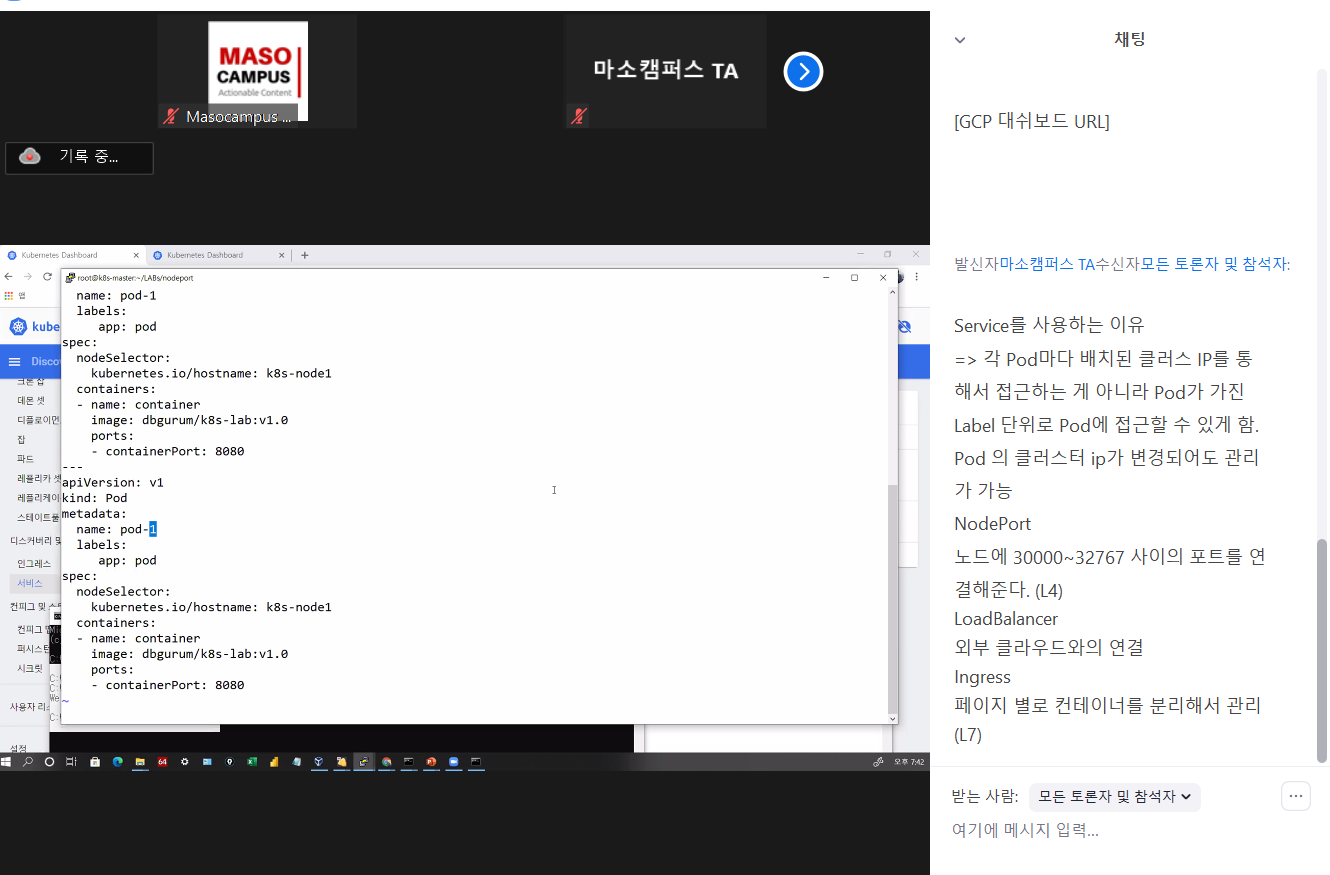The height and width of the screenshot is (875, 1330).
Task: Click the browser back arrow
Action: pos(9,276)
